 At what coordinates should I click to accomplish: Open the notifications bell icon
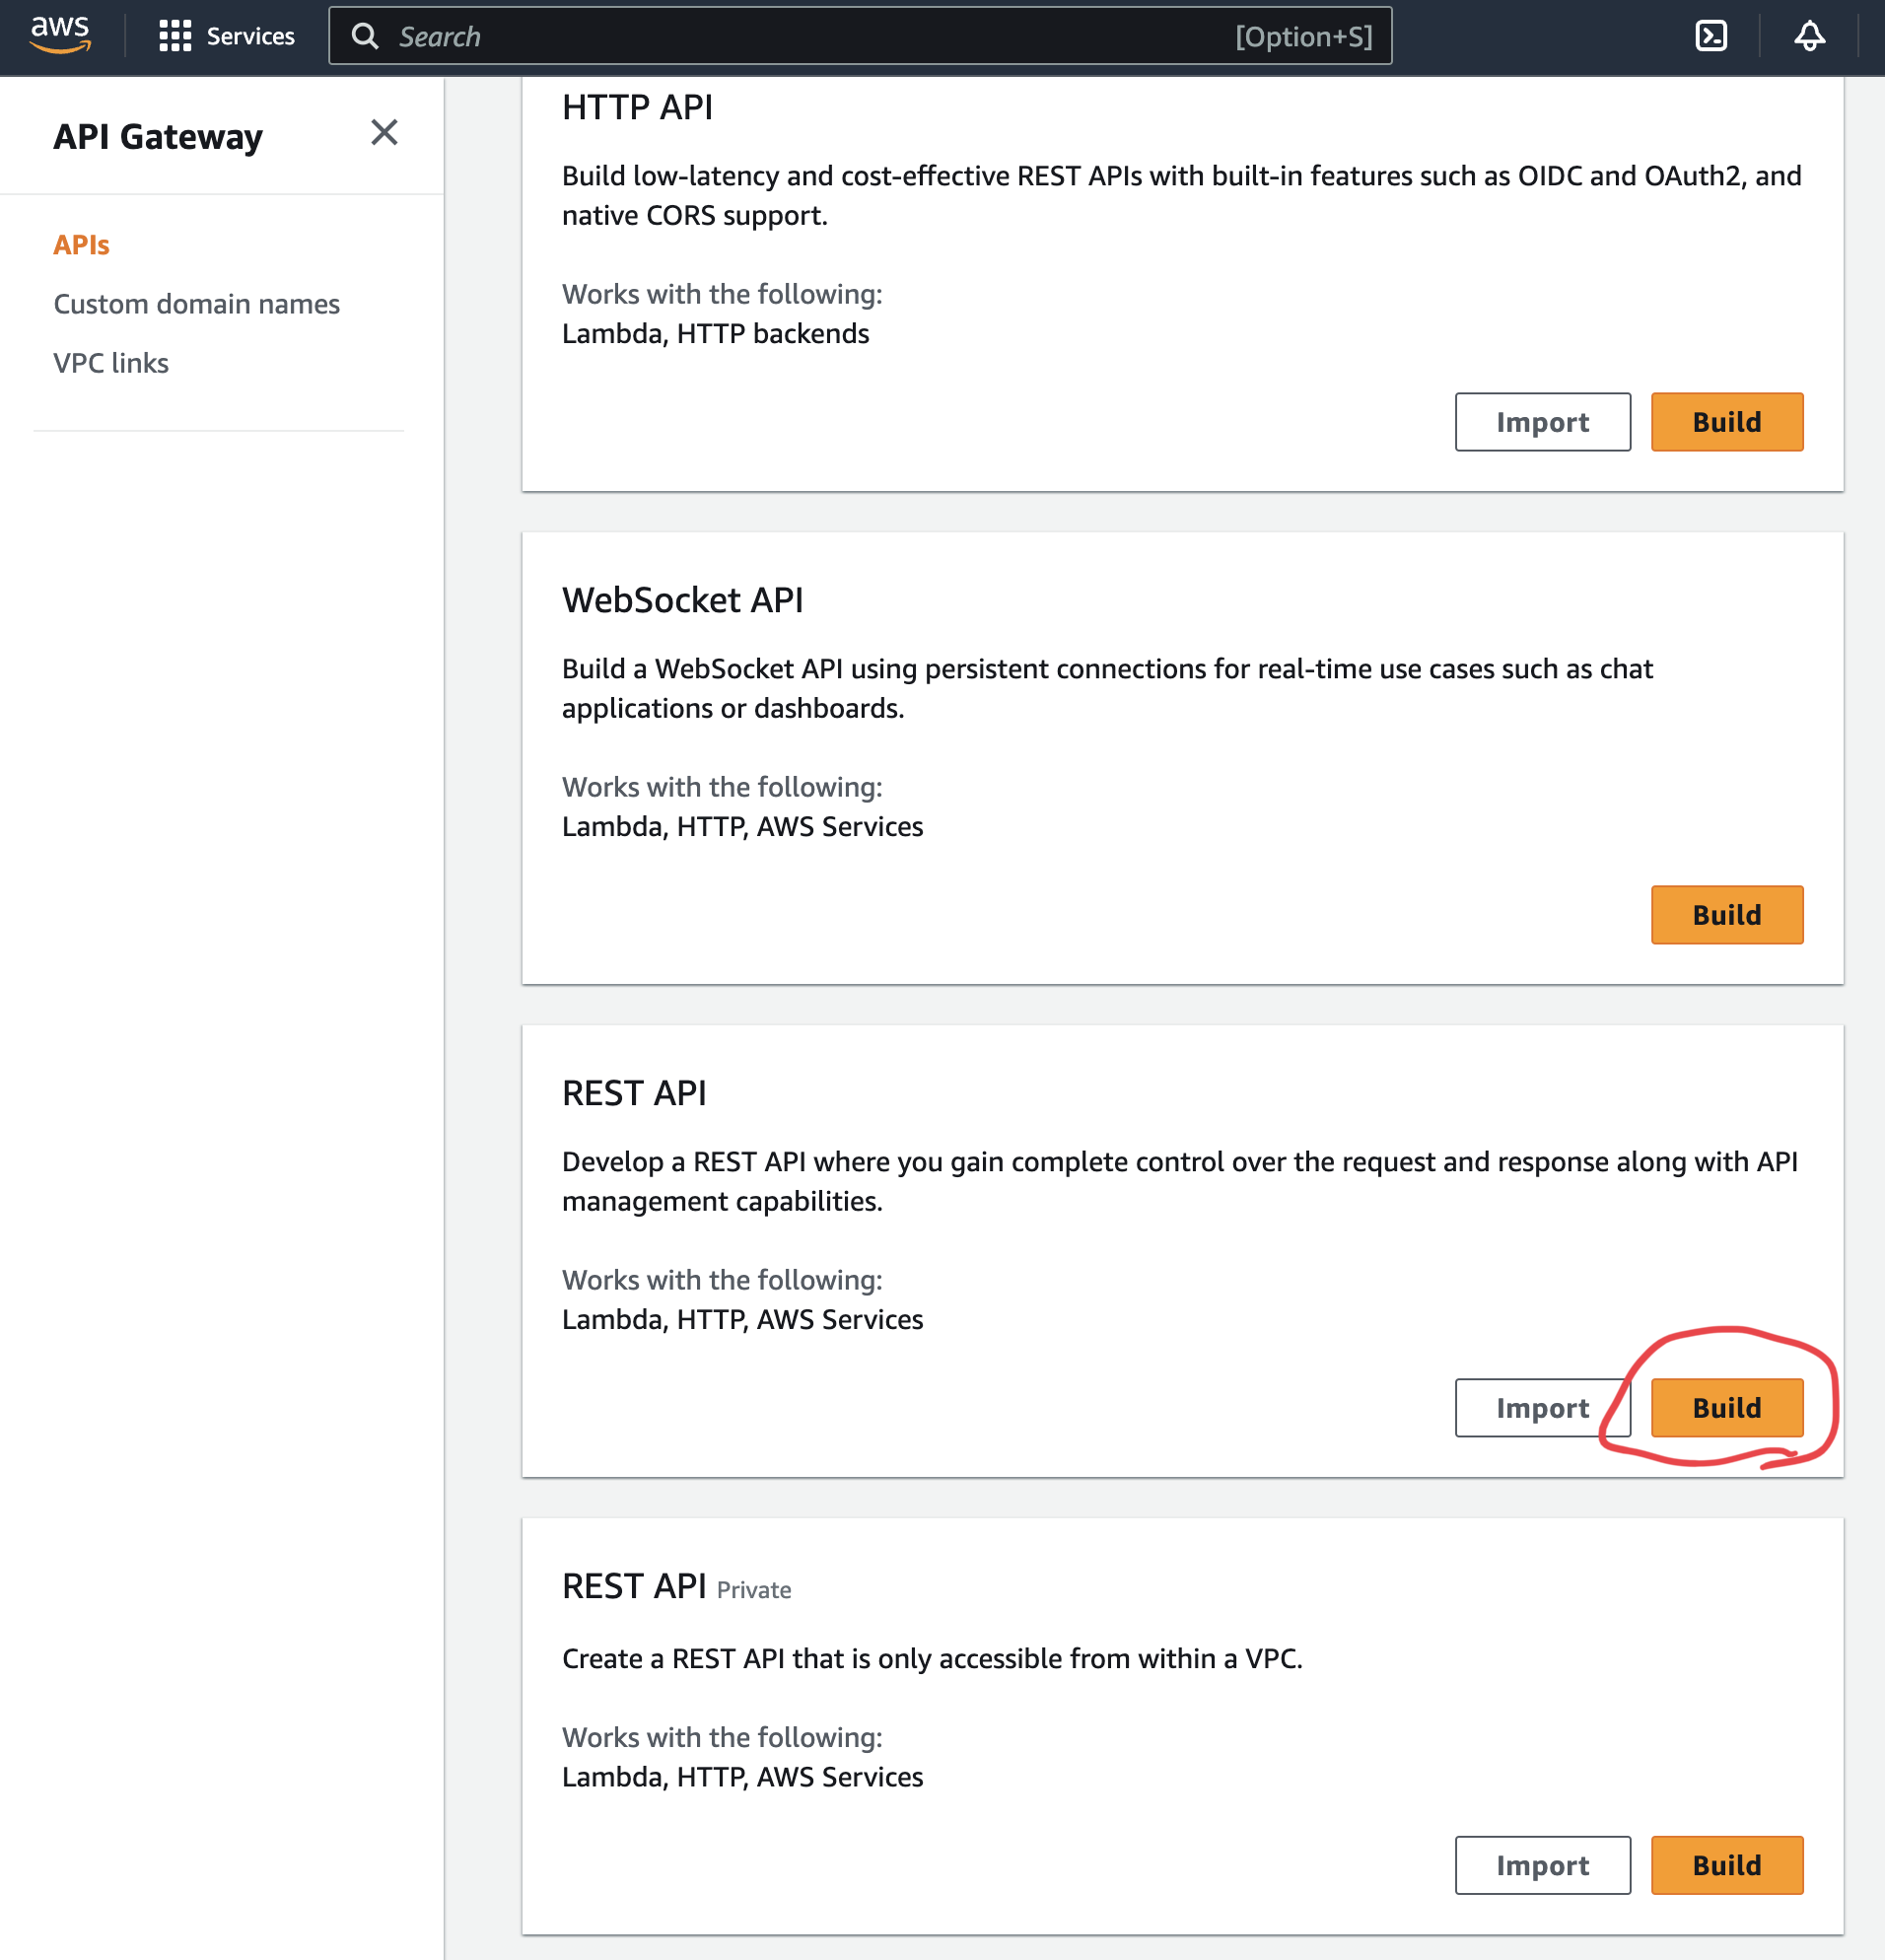click(x=1809, y=36)
